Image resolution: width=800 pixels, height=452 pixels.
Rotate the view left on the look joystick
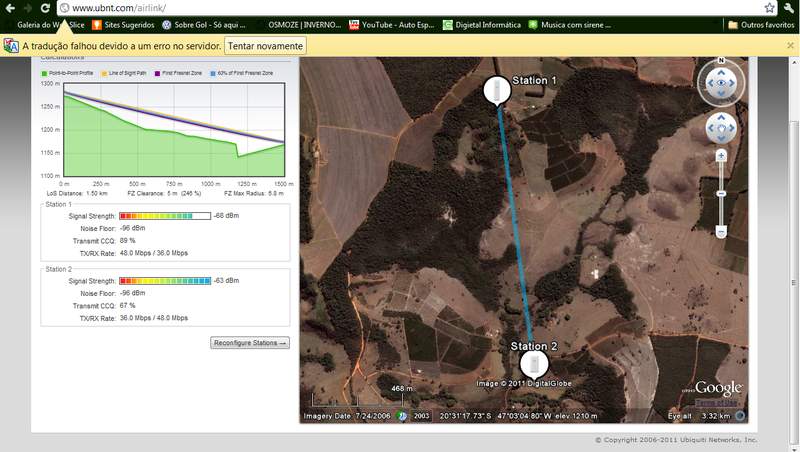[710, 83]
